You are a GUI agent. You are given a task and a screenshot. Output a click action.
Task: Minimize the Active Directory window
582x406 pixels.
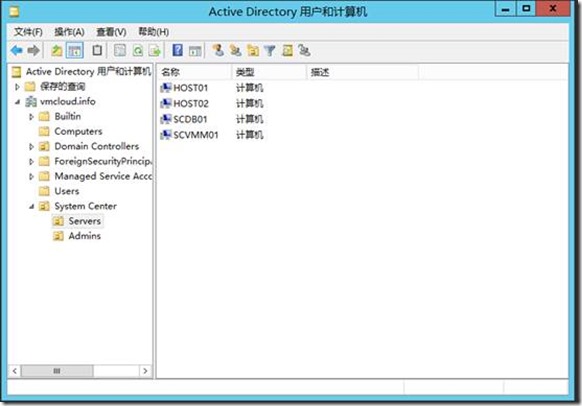(x=505, y=9)
